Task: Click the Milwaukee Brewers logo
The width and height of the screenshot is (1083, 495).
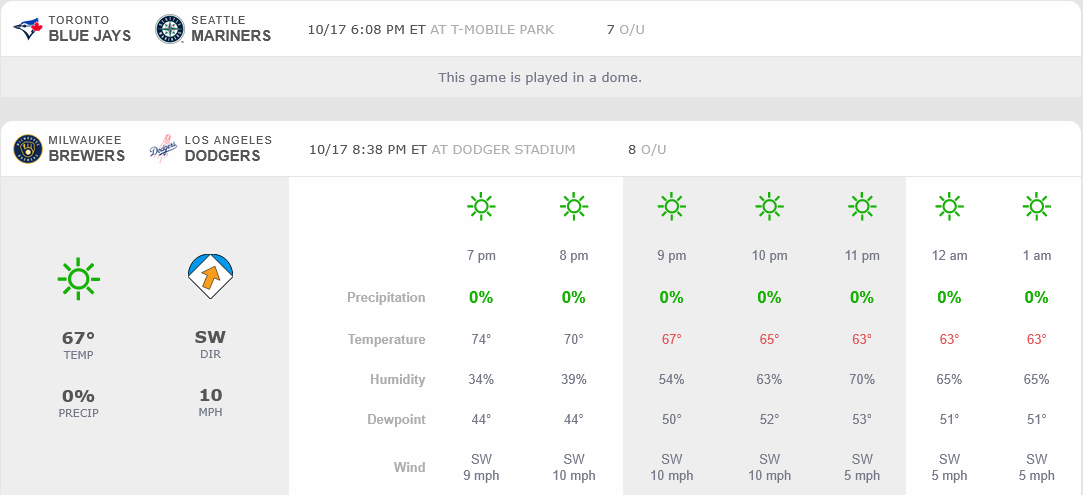Action: point(28,149)
